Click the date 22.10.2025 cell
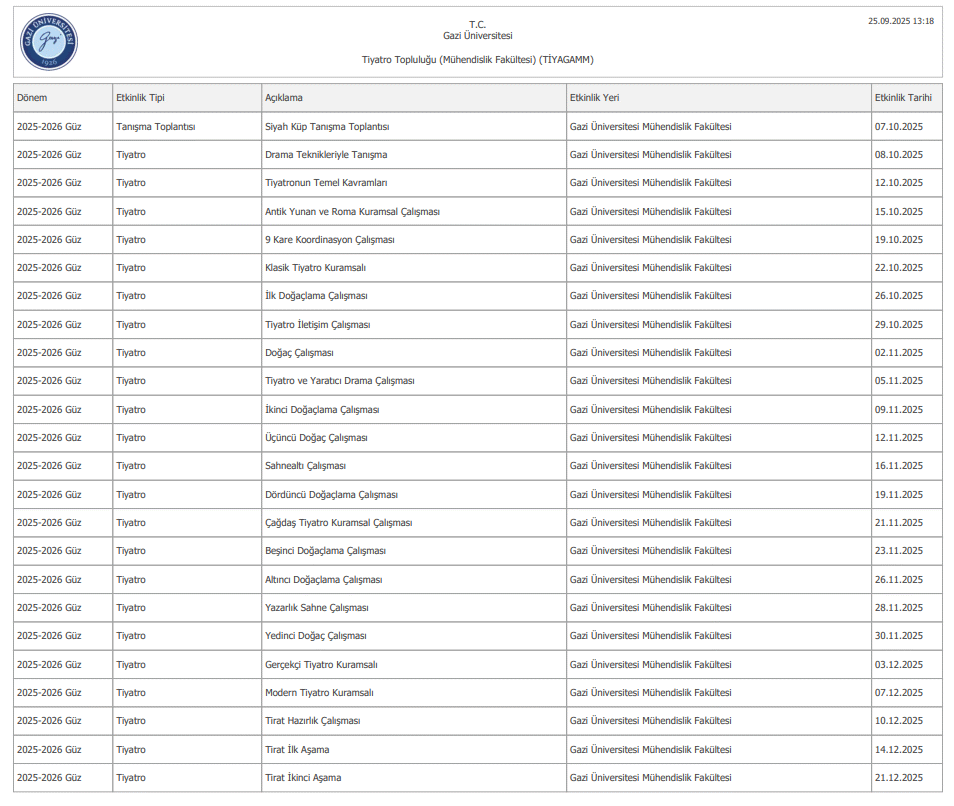Image resolution: width=954 pixels, height=806 pixels. (x=898, y=268)
